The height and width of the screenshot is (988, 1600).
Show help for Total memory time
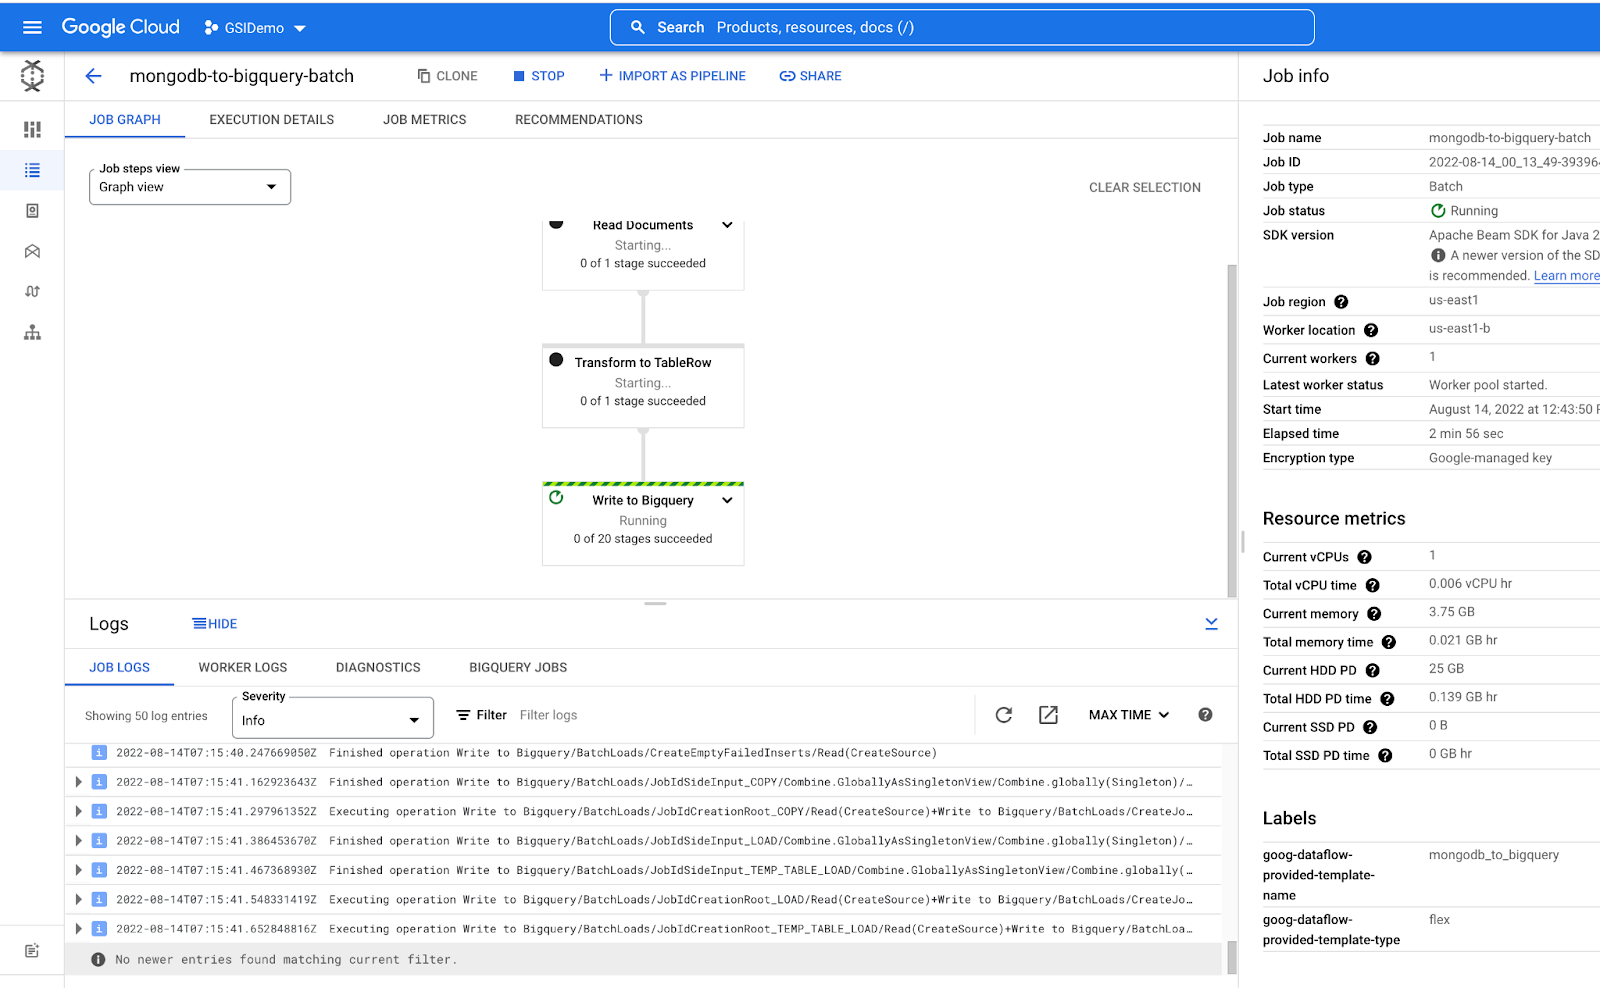pos(1389,643)
